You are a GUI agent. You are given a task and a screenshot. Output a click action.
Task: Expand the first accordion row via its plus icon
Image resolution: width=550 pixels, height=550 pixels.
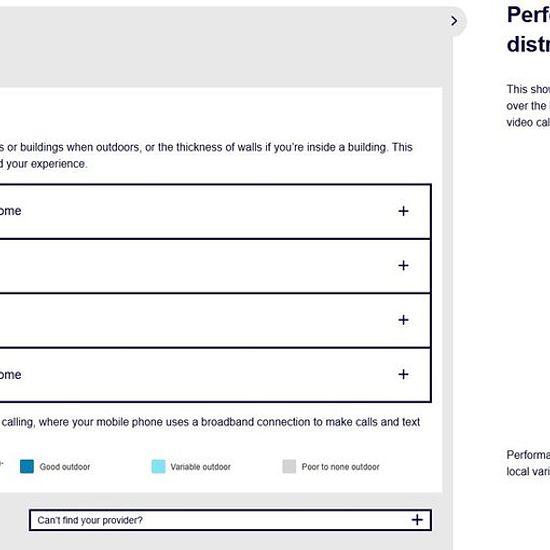(403, 211)
